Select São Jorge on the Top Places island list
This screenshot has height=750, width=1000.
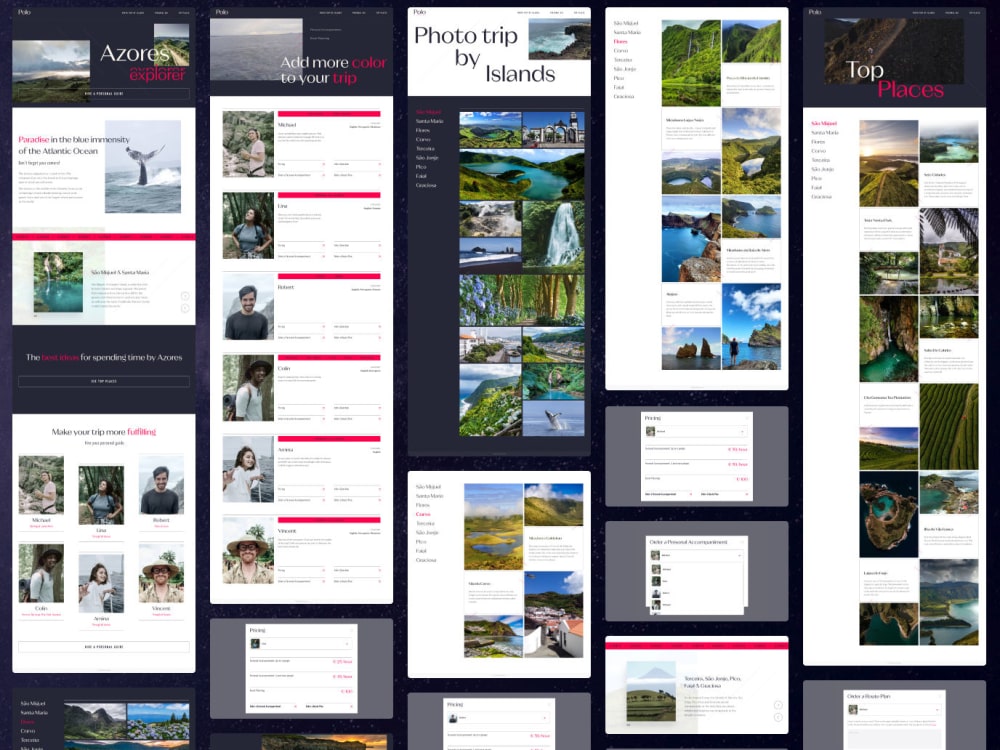pos(823,169)
